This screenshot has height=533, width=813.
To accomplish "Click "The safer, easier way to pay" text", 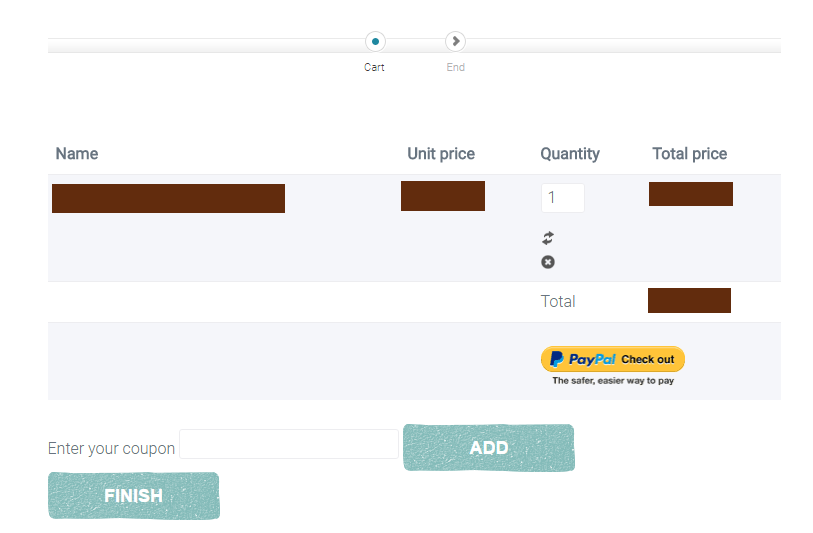I will (x=613, y=381).
